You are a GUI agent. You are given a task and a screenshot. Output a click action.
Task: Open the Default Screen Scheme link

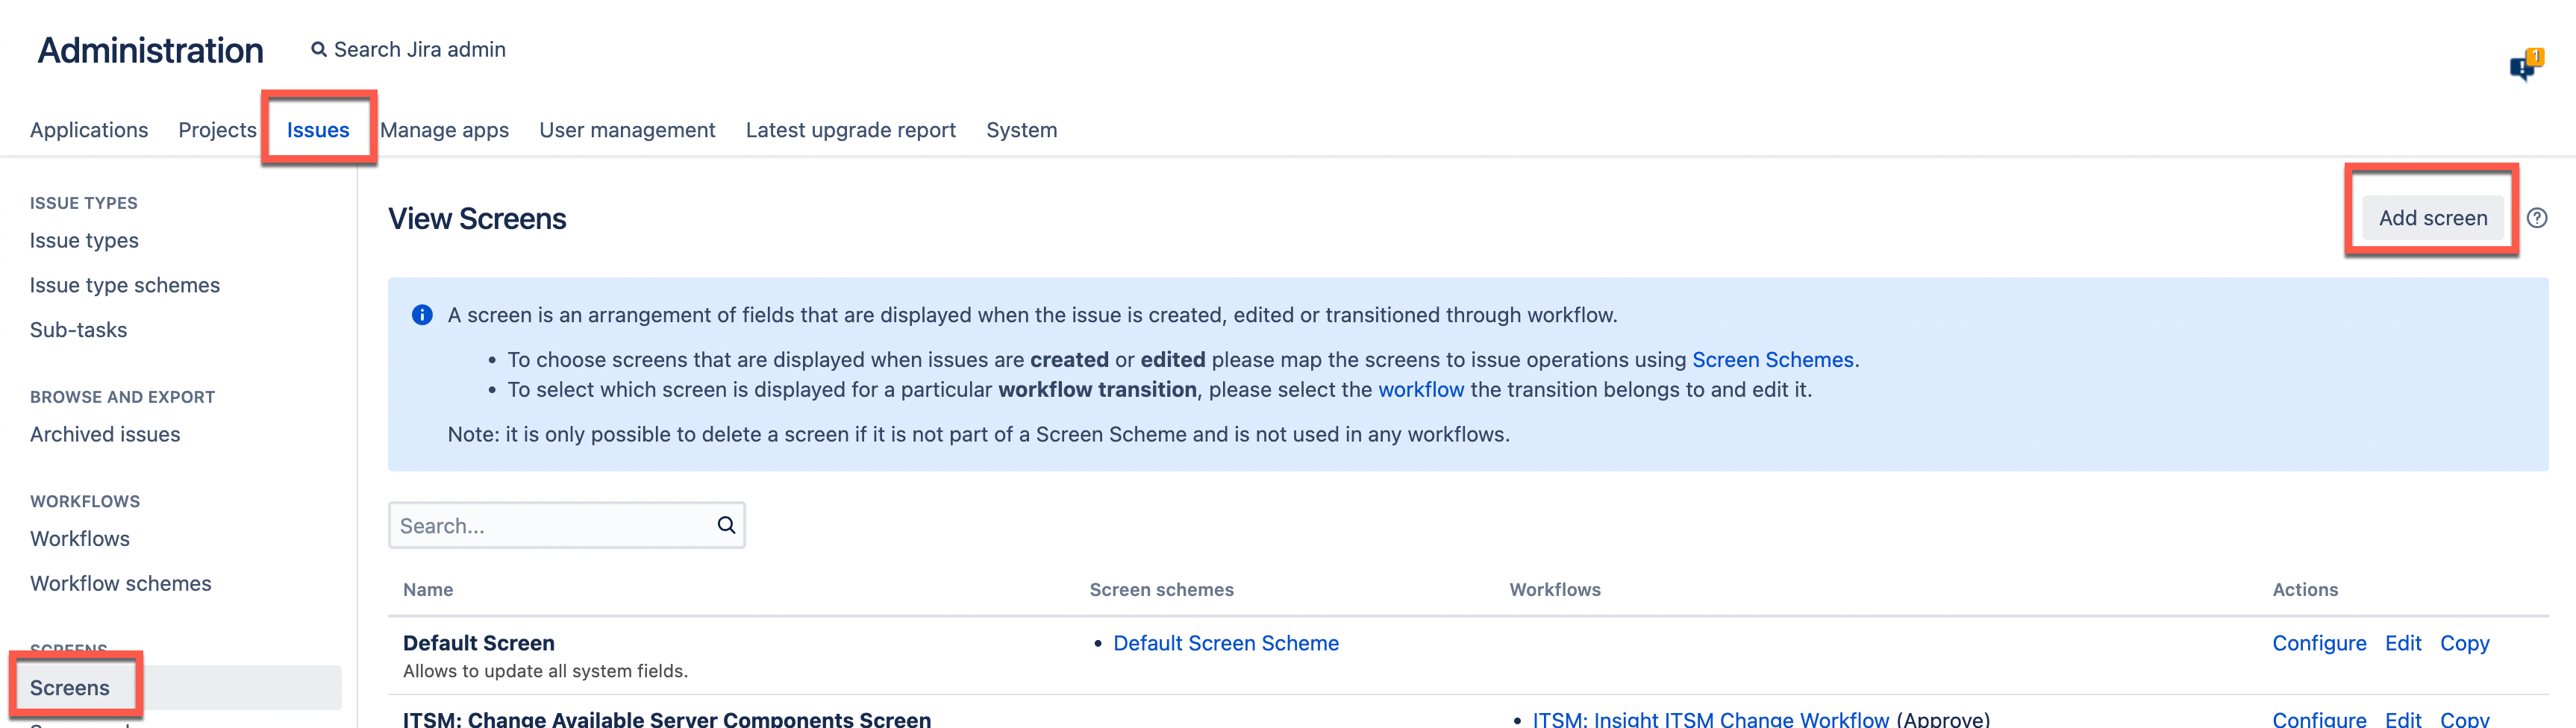(1226, 643)
